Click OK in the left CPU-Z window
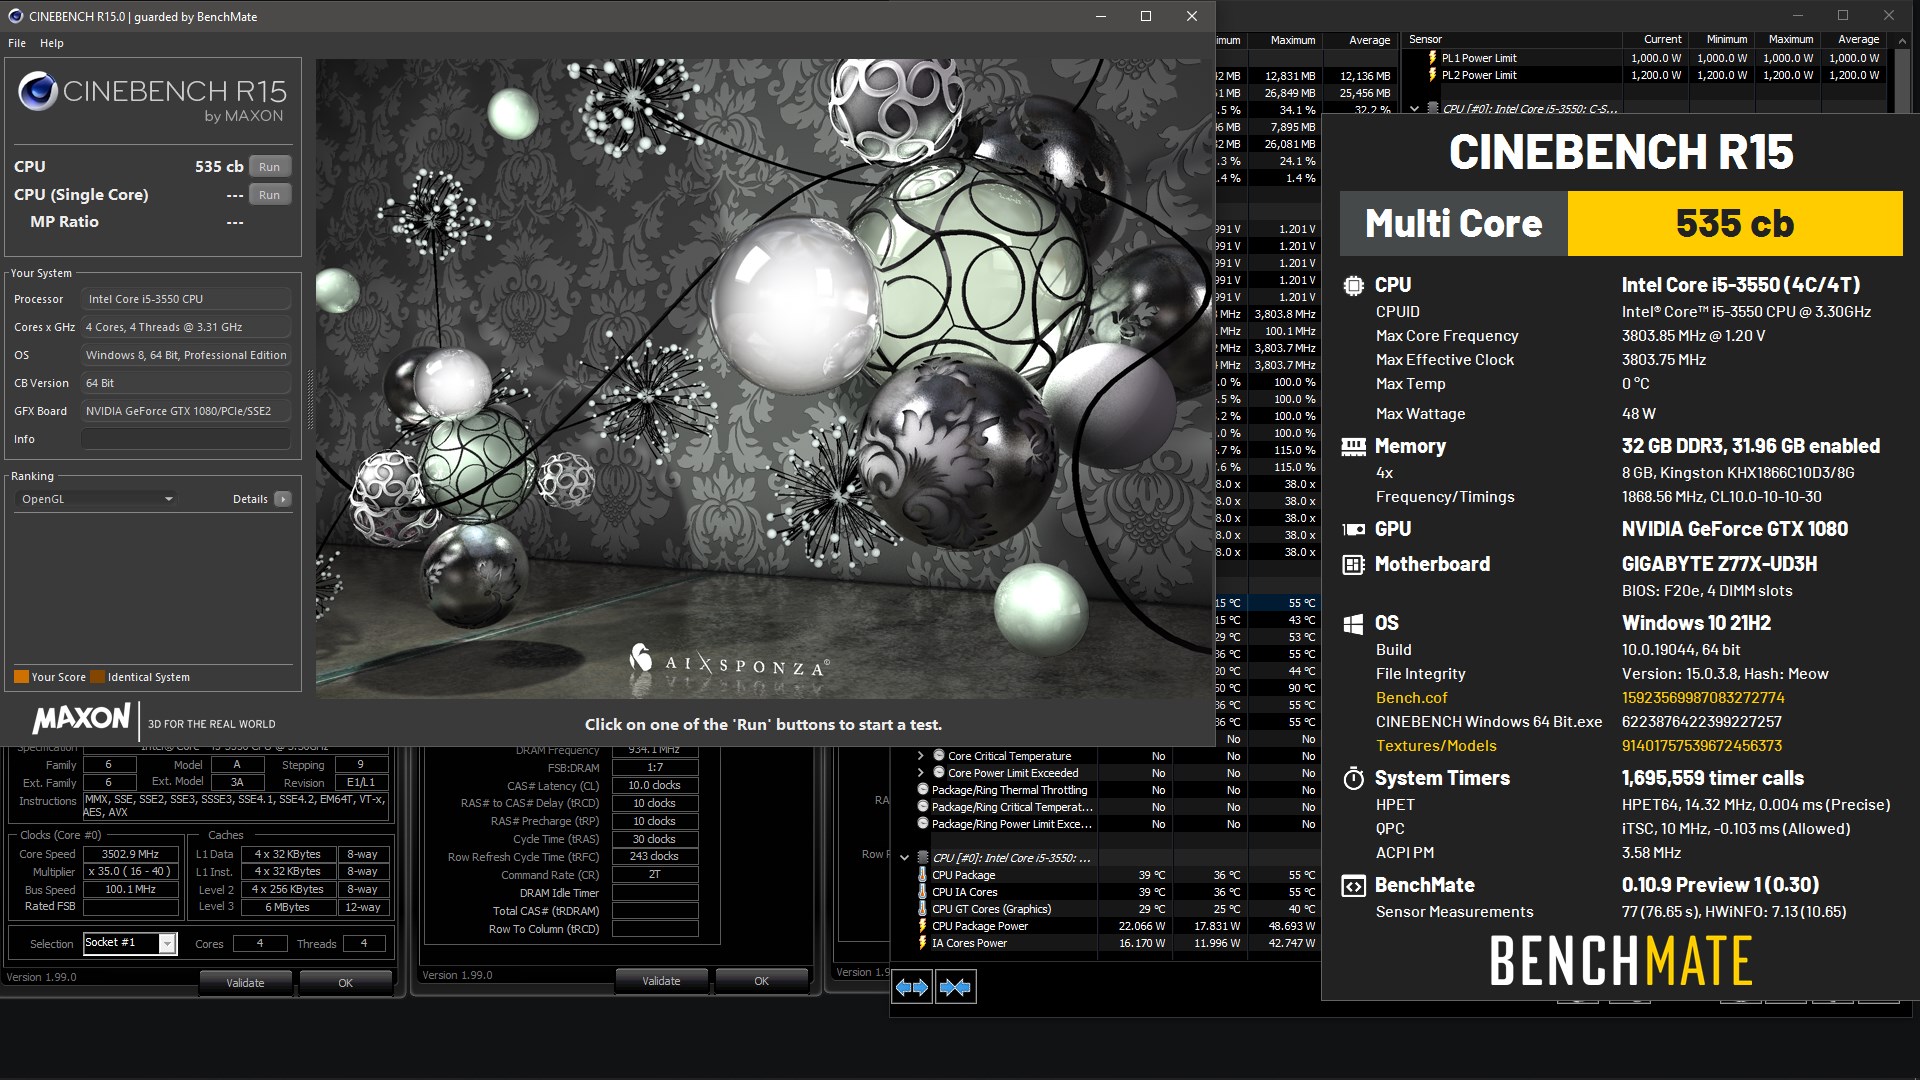Screen dimensions: 1920x1080 tap(345, 983)
